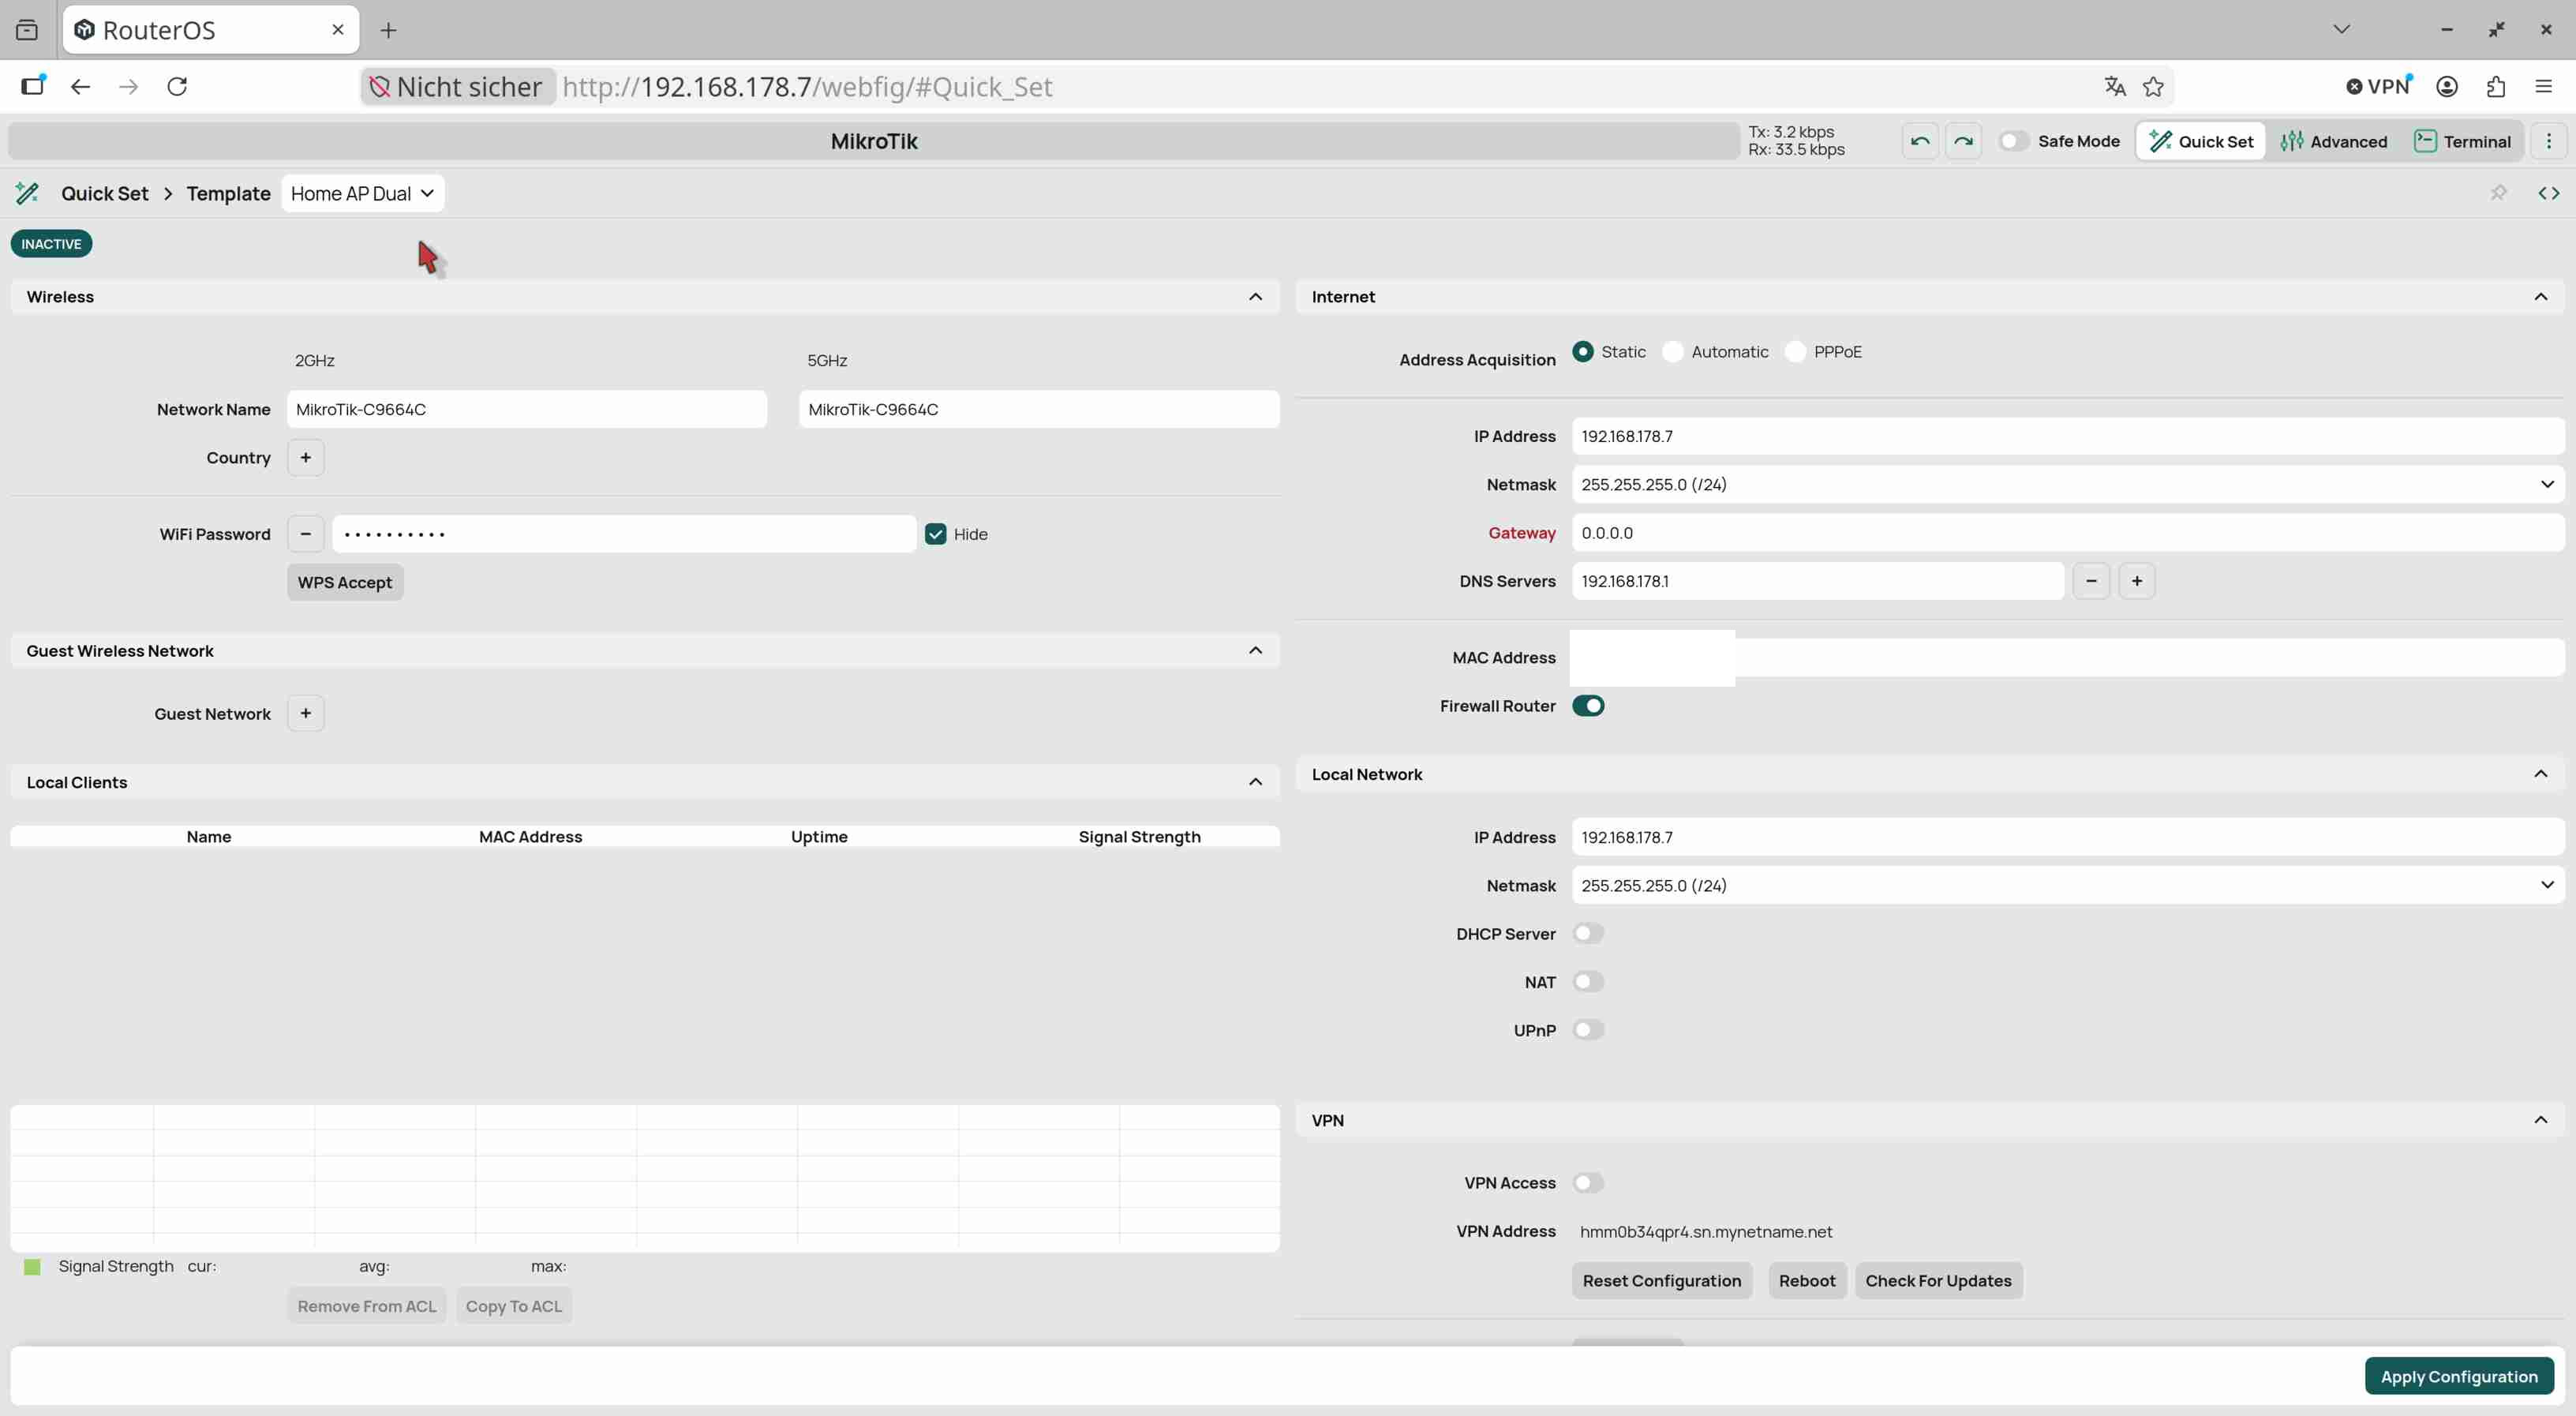Image resolution: width=2576 pixels, height=1416 pixels.
Task: Open browser extensions puzzle icon
Action: 2496,86
